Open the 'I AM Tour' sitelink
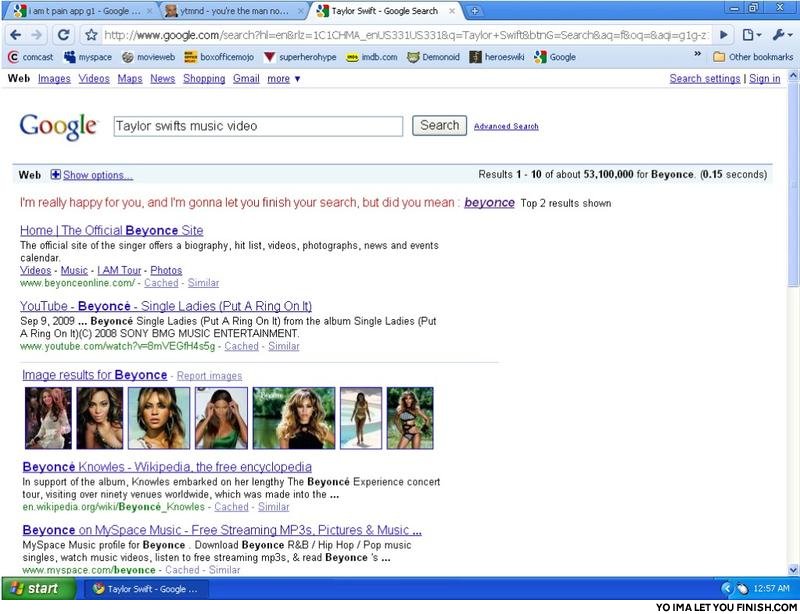The width and height of the screenshot is (800, 614). 119,271
